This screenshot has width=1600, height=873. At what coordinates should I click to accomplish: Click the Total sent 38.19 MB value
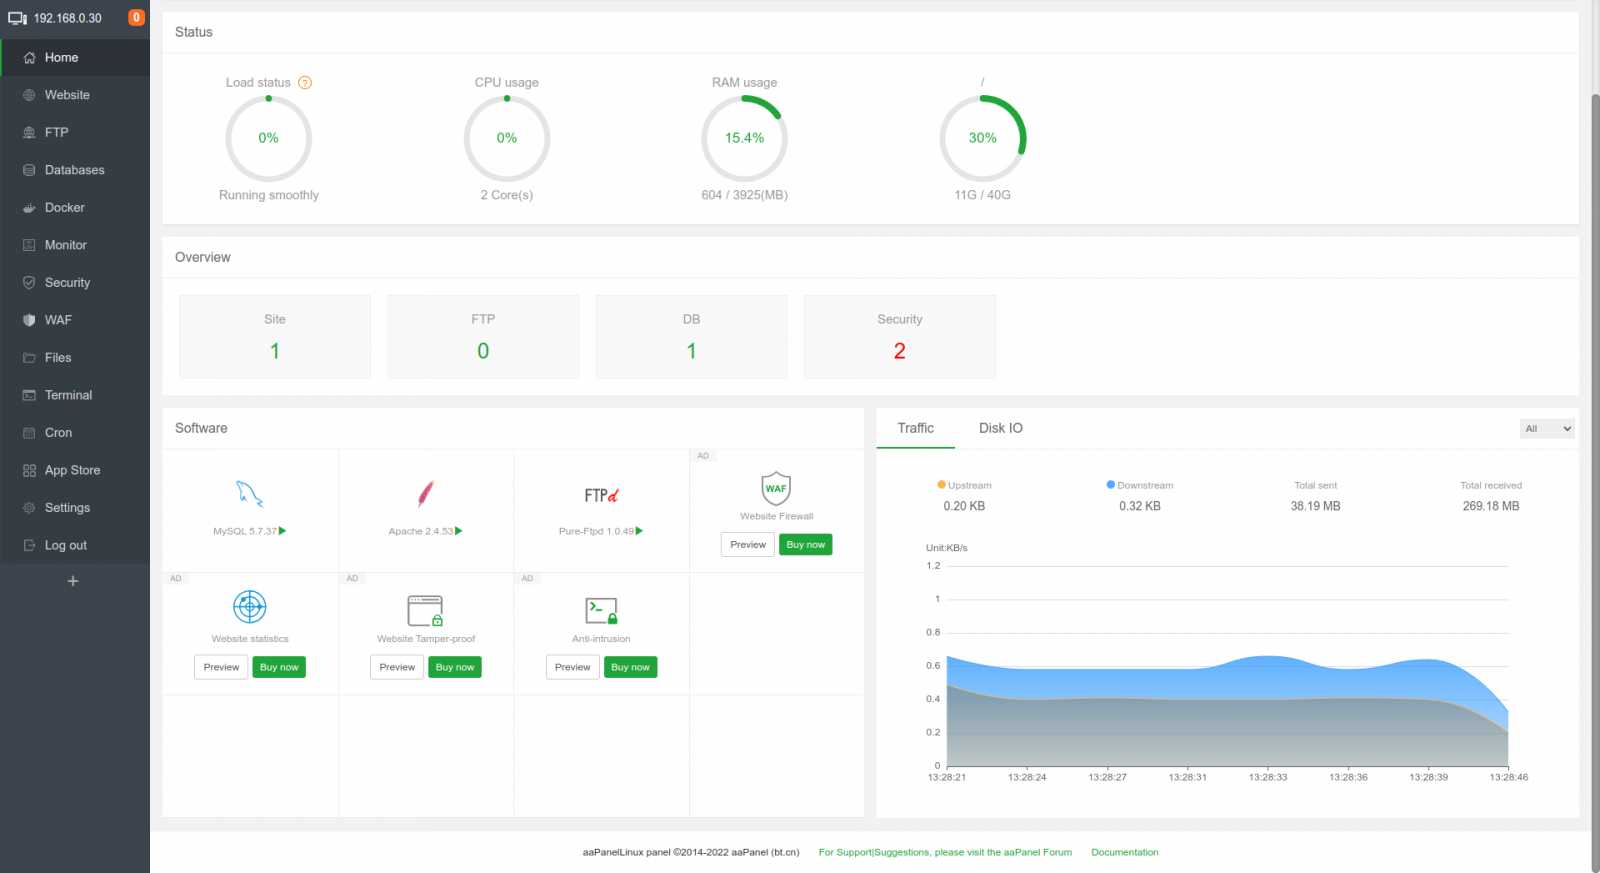[1315, 506]
